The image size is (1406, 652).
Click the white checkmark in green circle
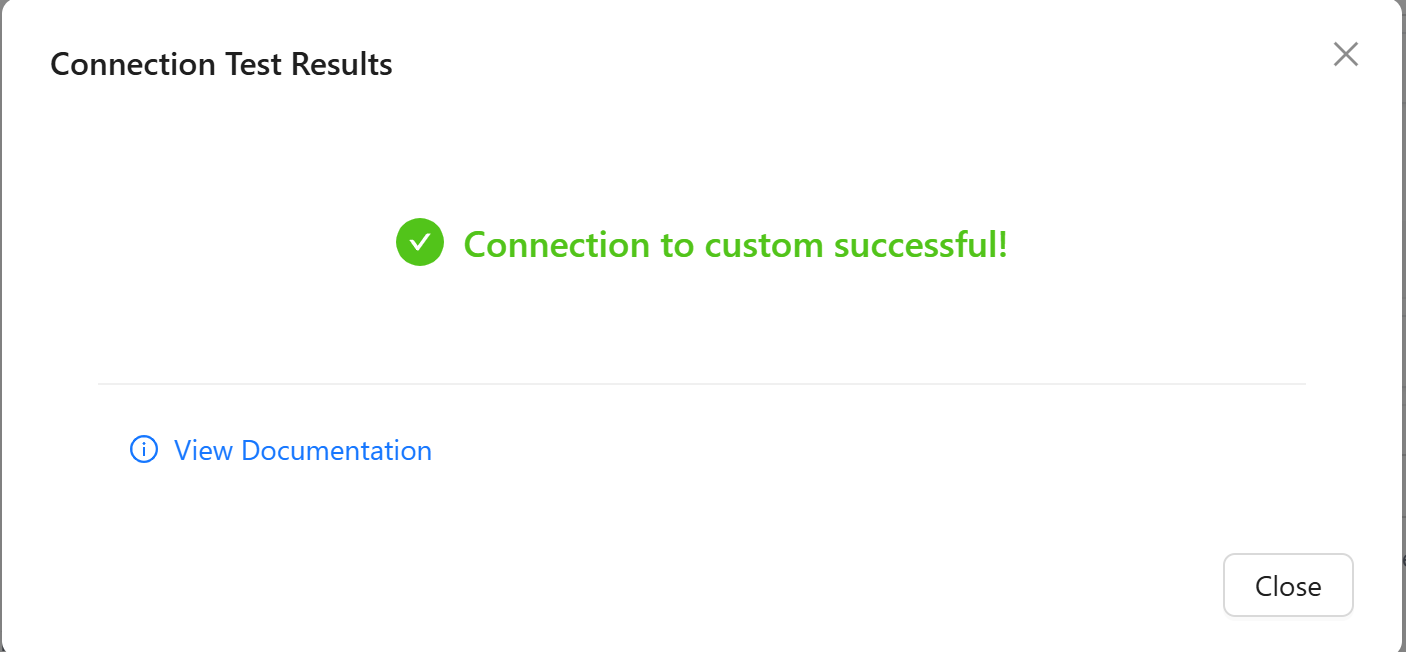[420, 243]
